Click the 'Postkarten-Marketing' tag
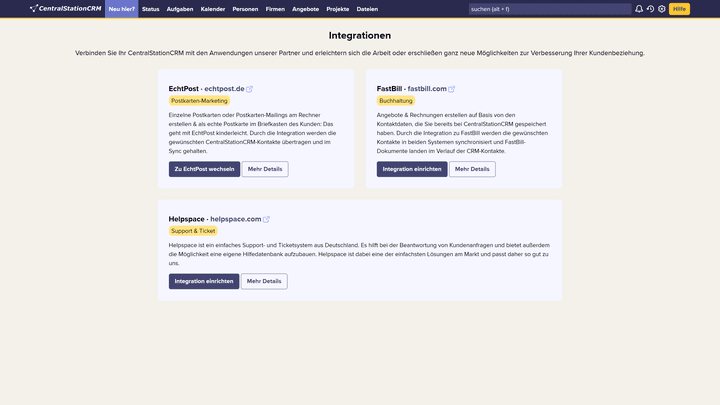 point(199,101)
